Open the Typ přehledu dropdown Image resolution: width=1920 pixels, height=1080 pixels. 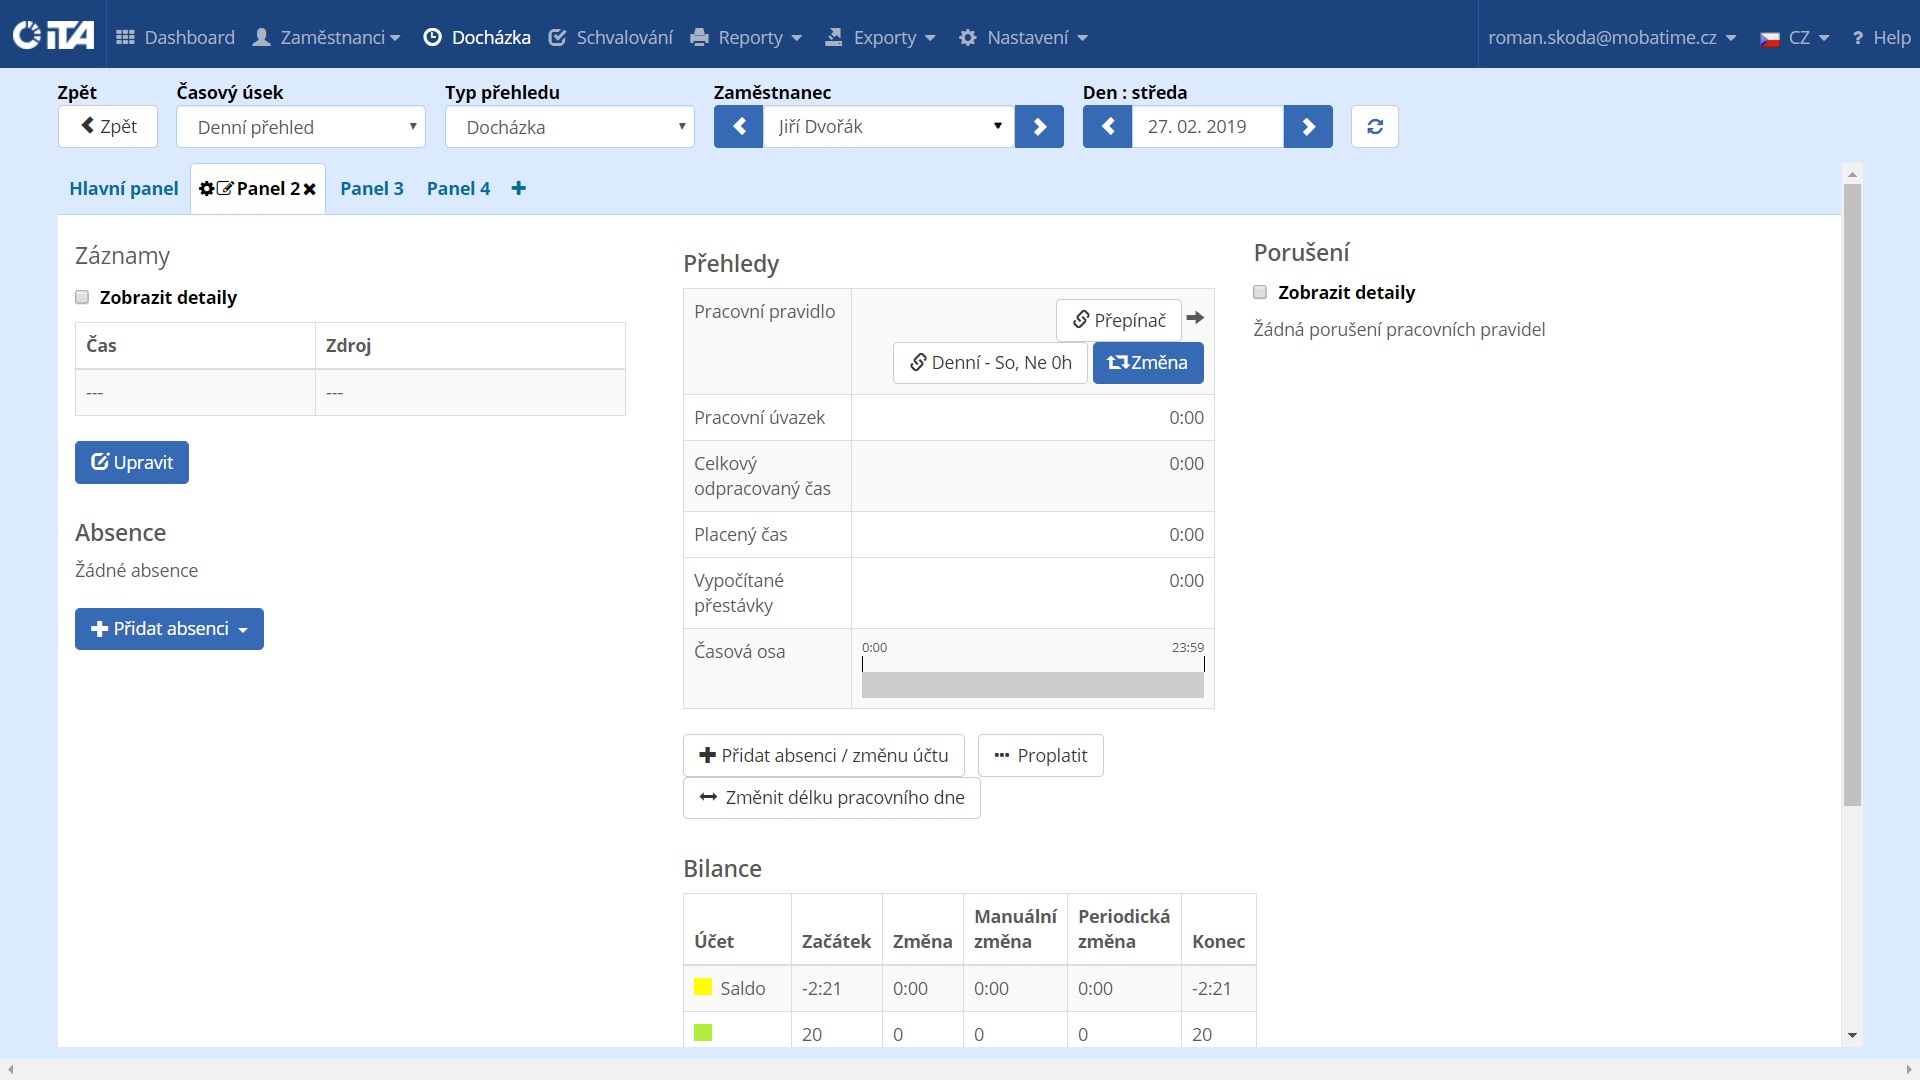click(570, 127)
